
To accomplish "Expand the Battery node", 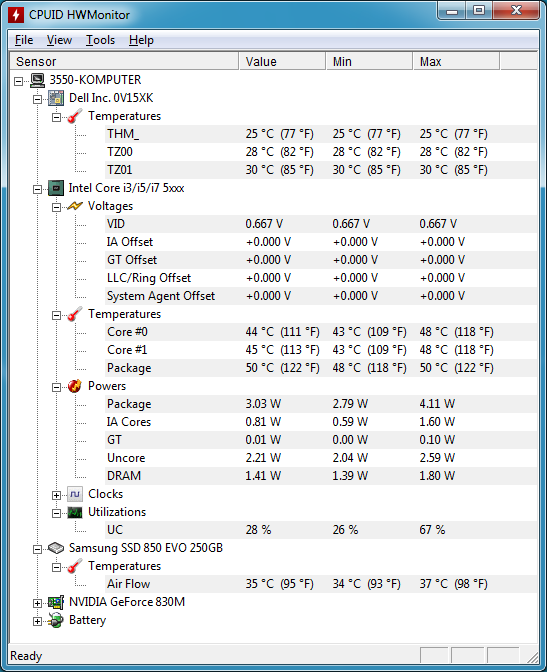I will click(38, 621).
